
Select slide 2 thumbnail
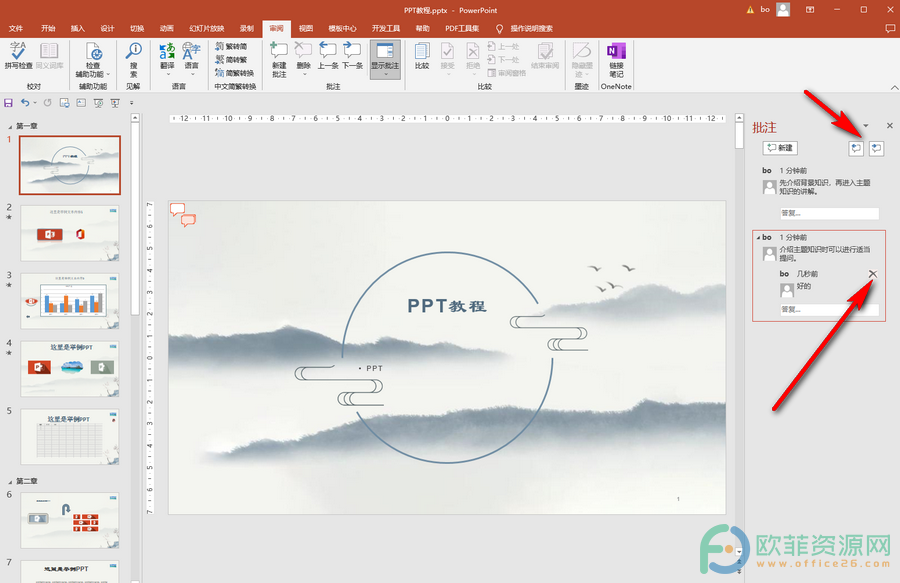coord(70,233)
